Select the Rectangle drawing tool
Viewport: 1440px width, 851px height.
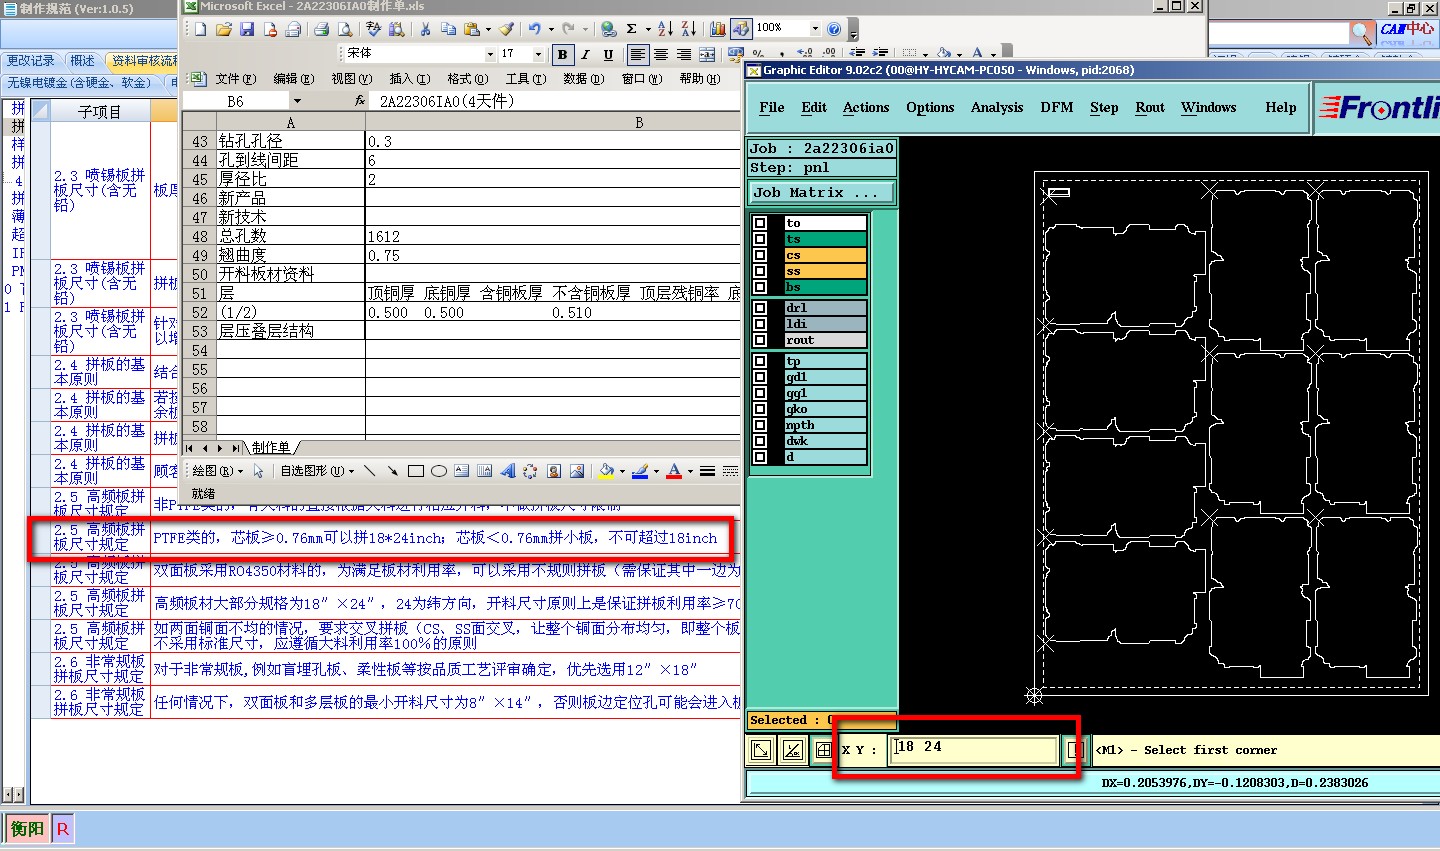pos(416,471)
